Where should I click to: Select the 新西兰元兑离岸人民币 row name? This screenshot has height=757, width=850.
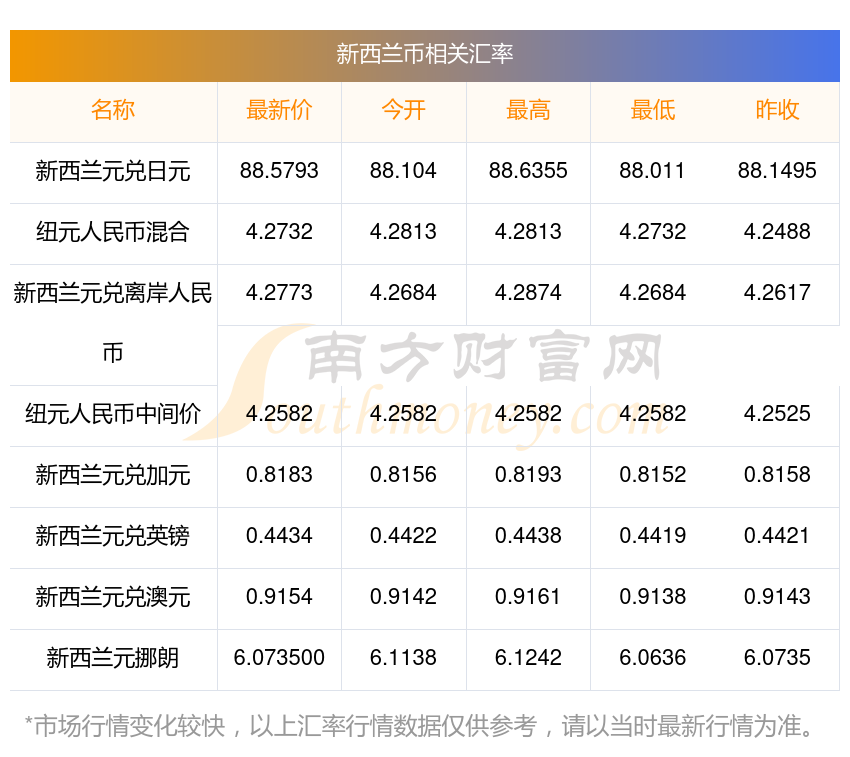coord(113,323)
